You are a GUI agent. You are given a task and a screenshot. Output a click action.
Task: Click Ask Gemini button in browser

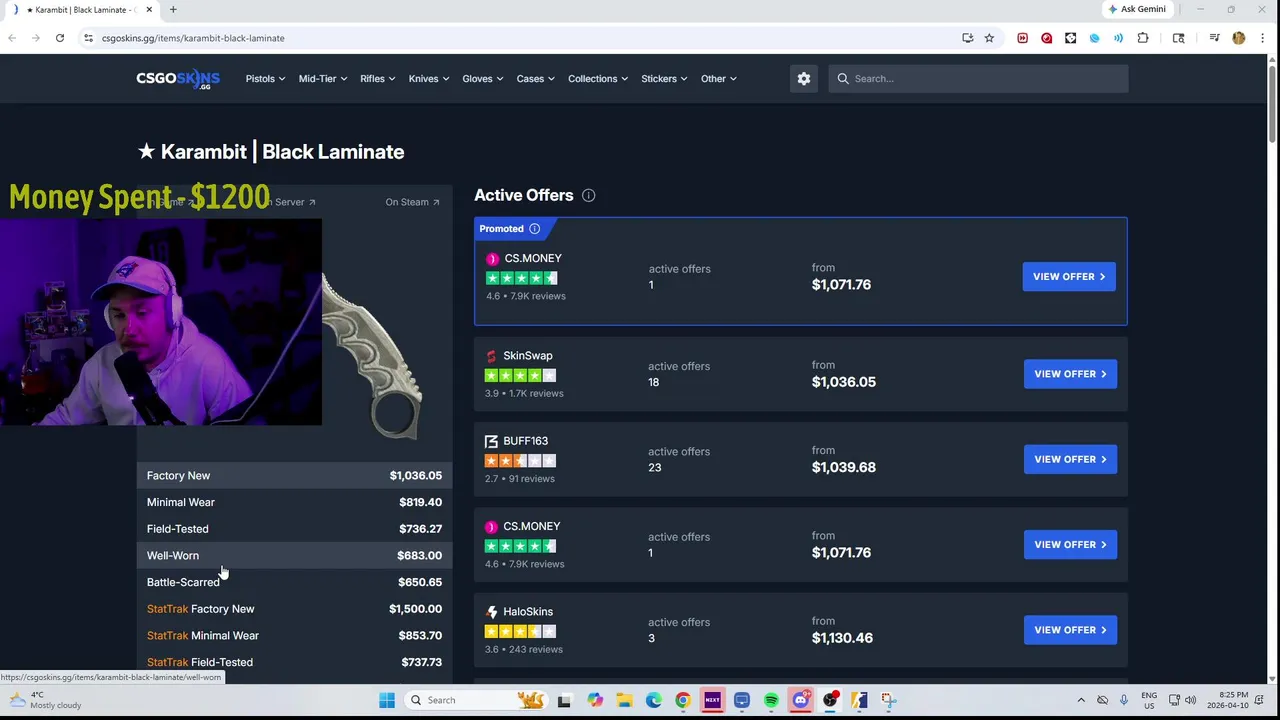[x=1136, y=9]
